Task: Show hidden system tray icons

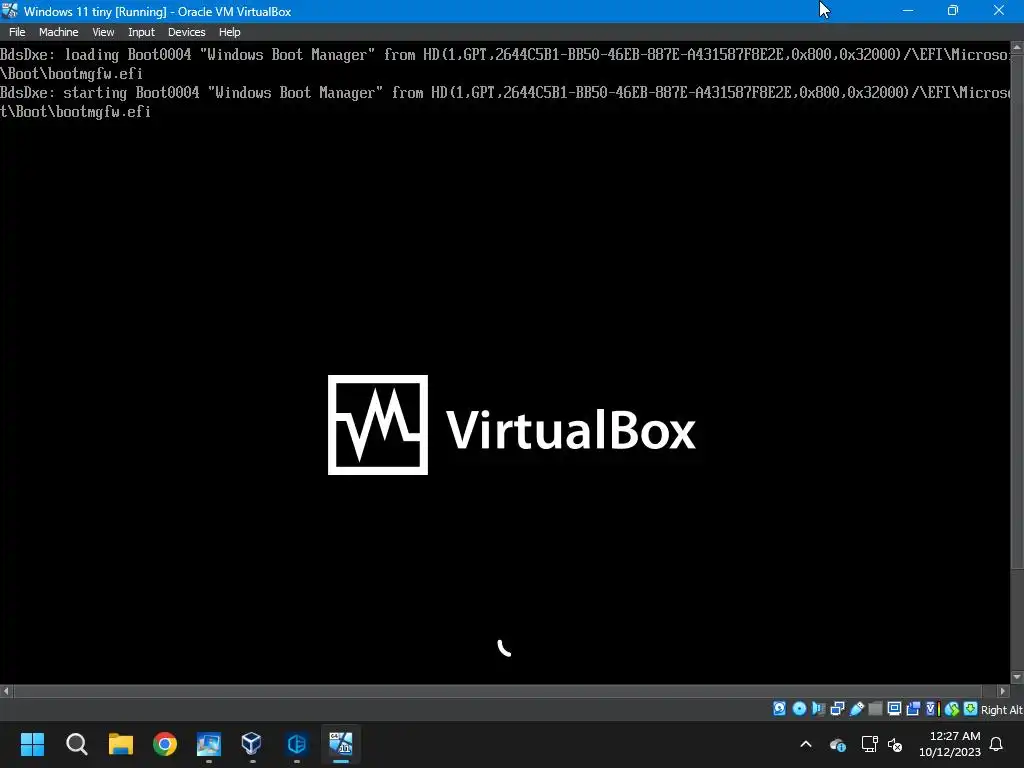Action: click(x=806, y=744)
